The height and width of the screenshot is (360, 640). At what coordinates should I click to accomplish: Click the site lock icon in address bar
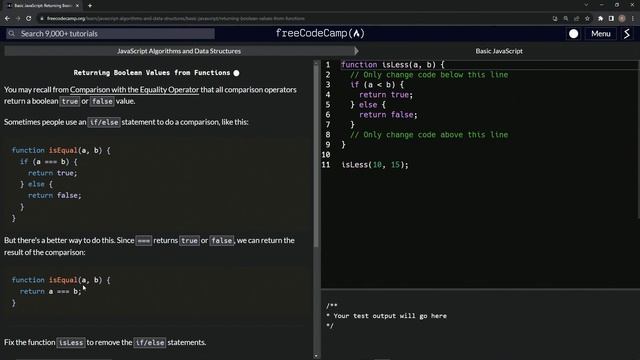[42, 18]
